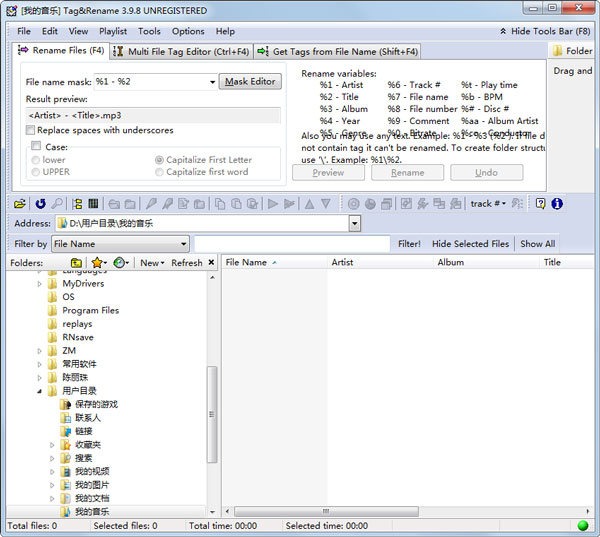Click the open folder toolbar icon
600x537 pixels.
(20, 204)
